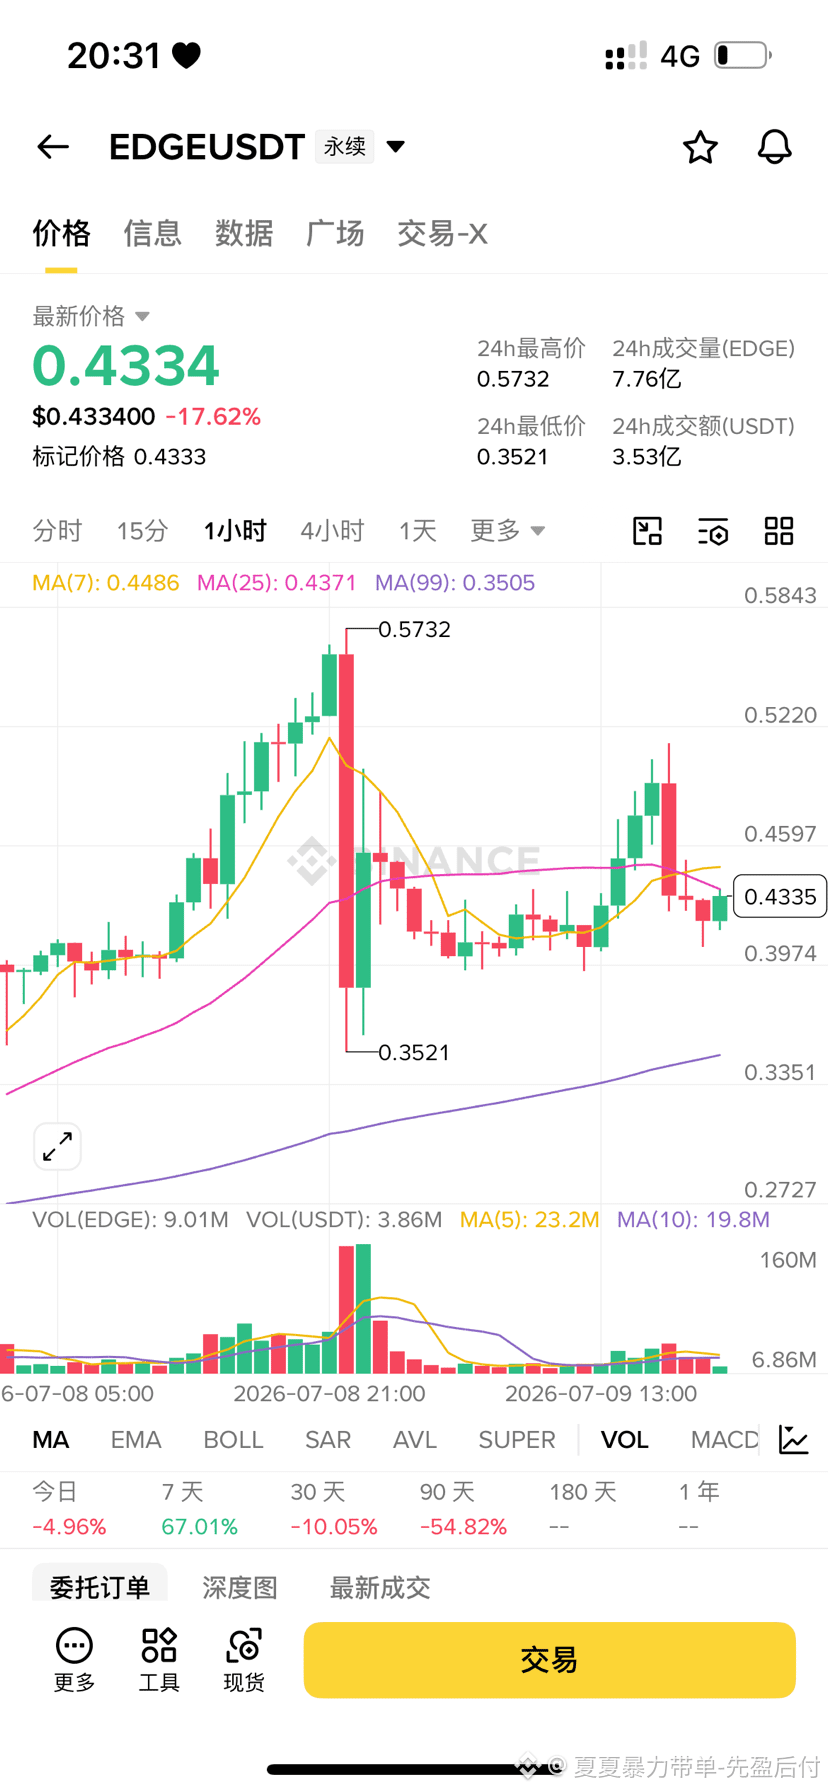Select the 1小时 timeframe

click(x=235, y=530)
